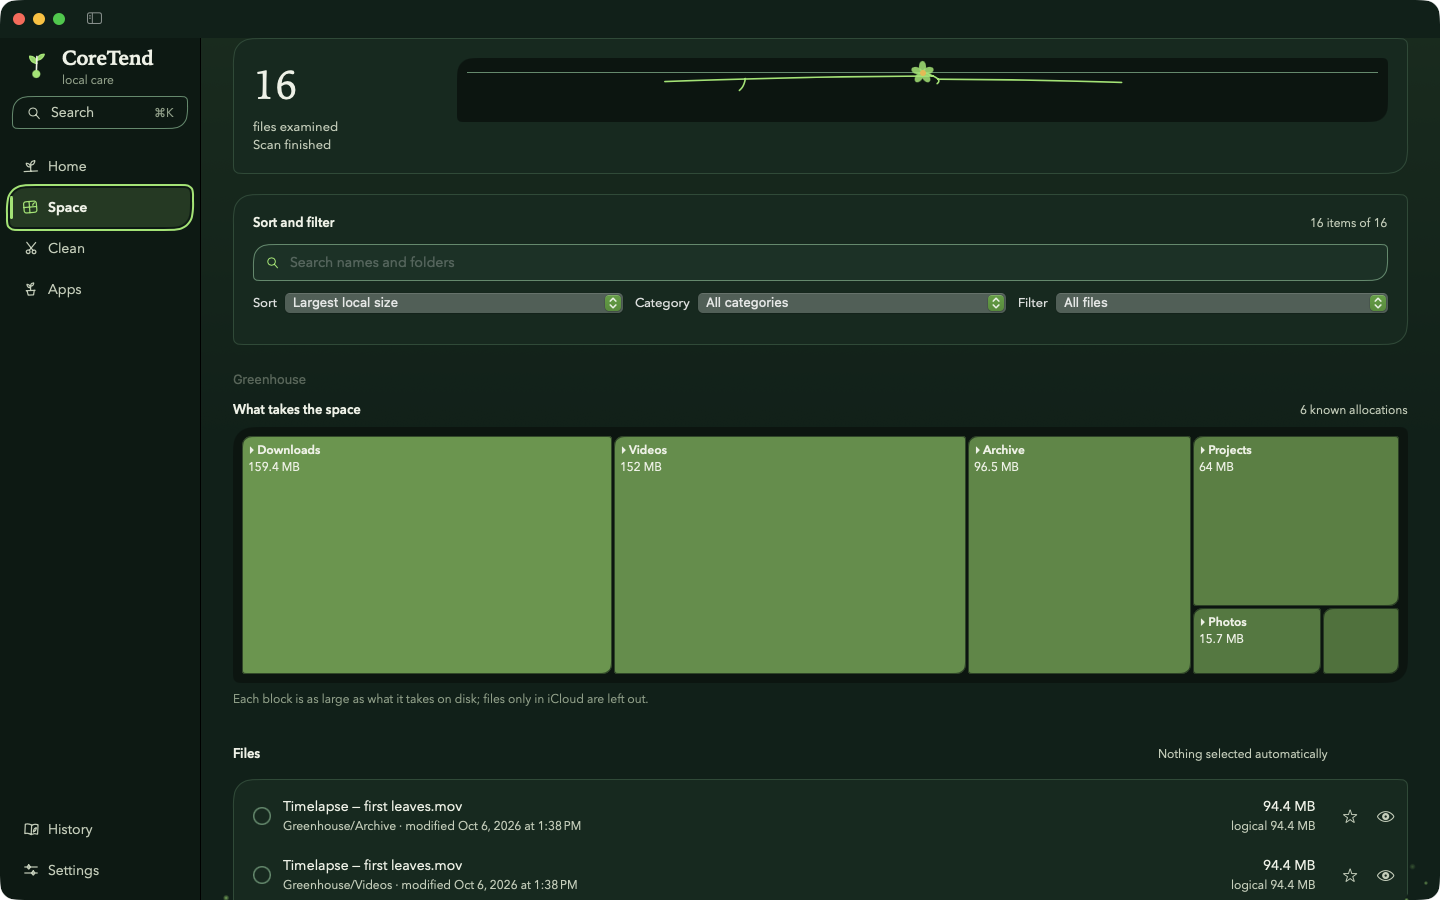Click the flower marker on the scan progress line
Viewport: 1440px width, 900px height.
(x=923, y=72)
